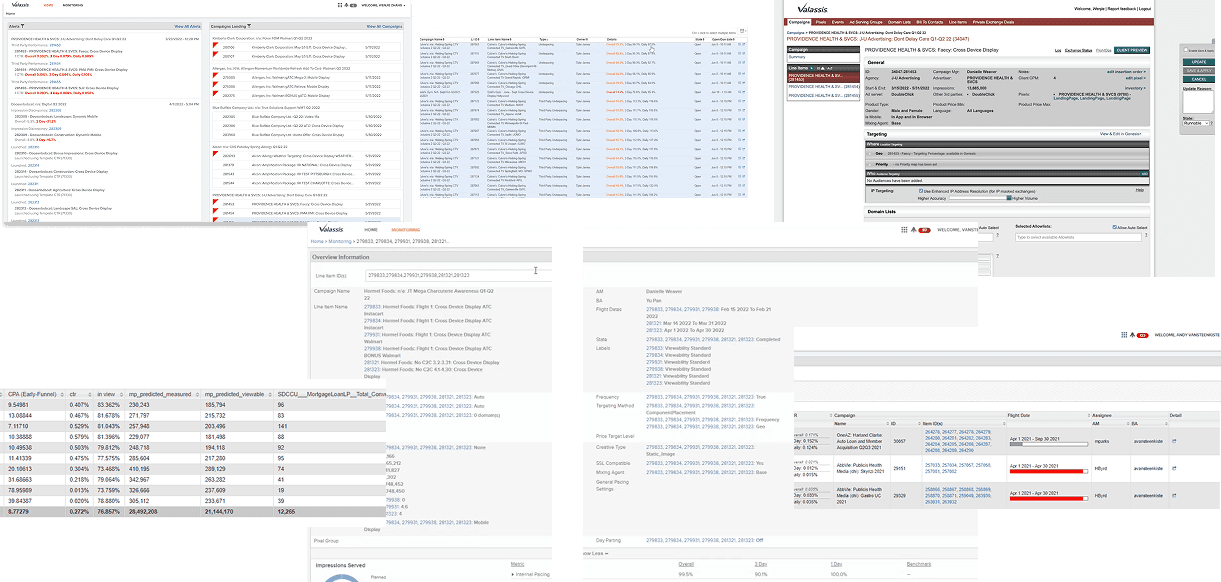Sort by the BA column arrows
The height and width of the screenshot is (582, 1221).
click(x=1166, y=424)
